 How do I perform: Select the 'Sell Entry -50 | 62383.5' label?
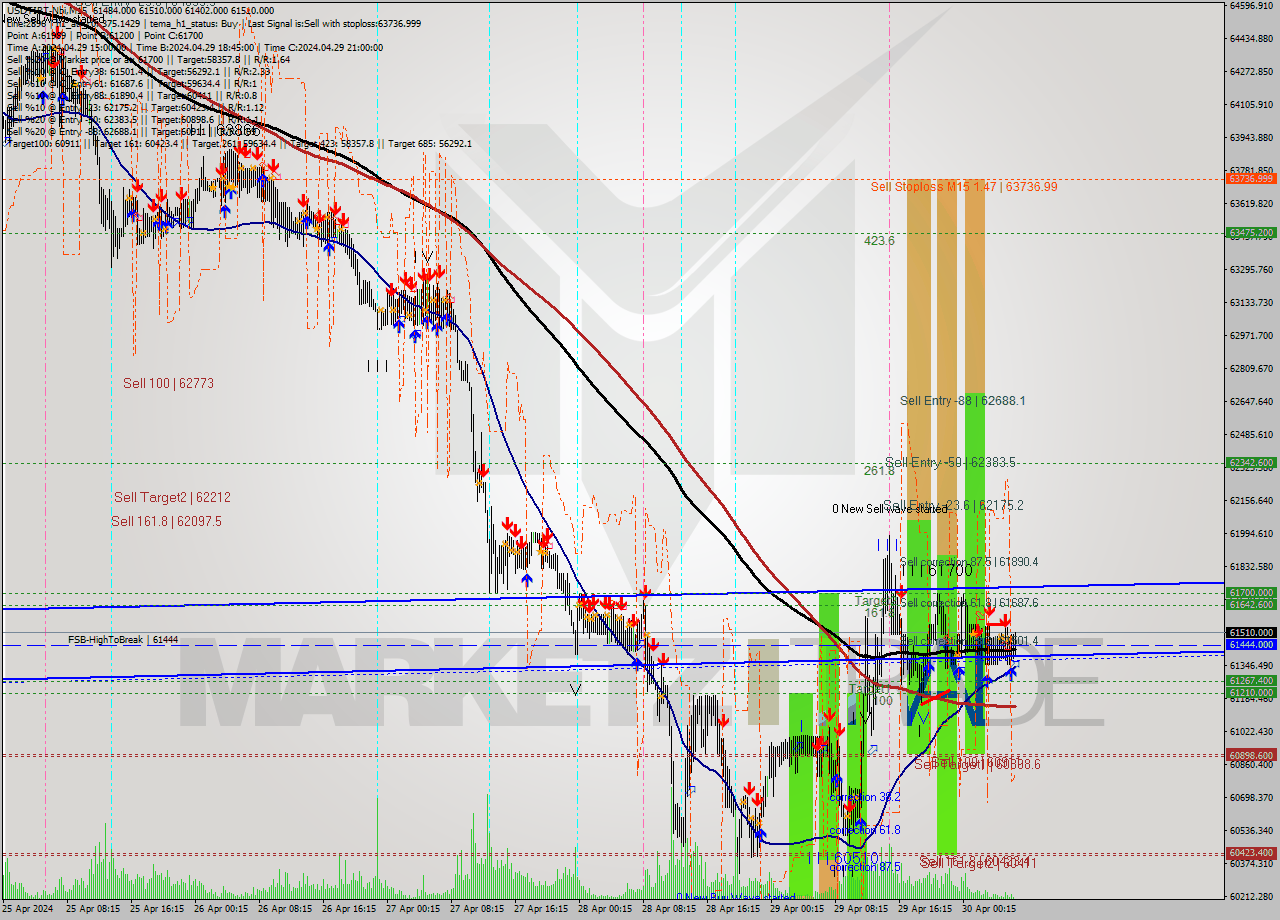click(x=950, y=463)
